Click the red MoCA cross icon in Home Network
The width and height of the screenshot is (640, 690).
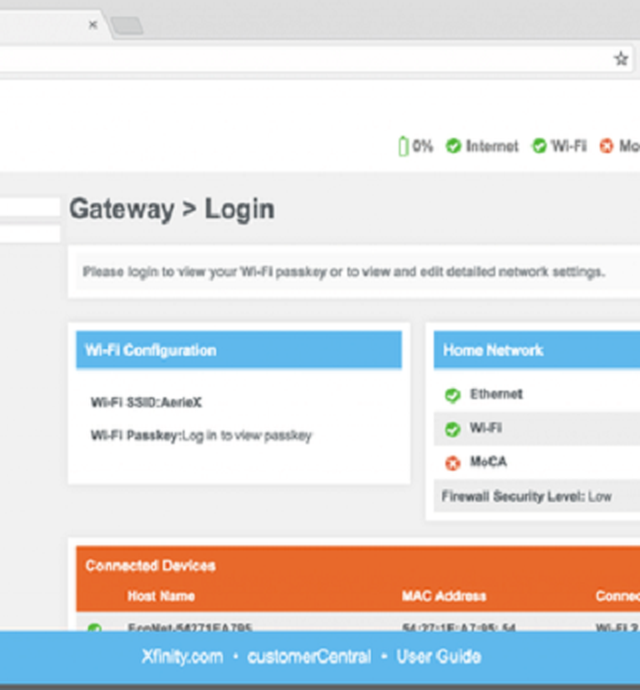[x=452, y=463]
